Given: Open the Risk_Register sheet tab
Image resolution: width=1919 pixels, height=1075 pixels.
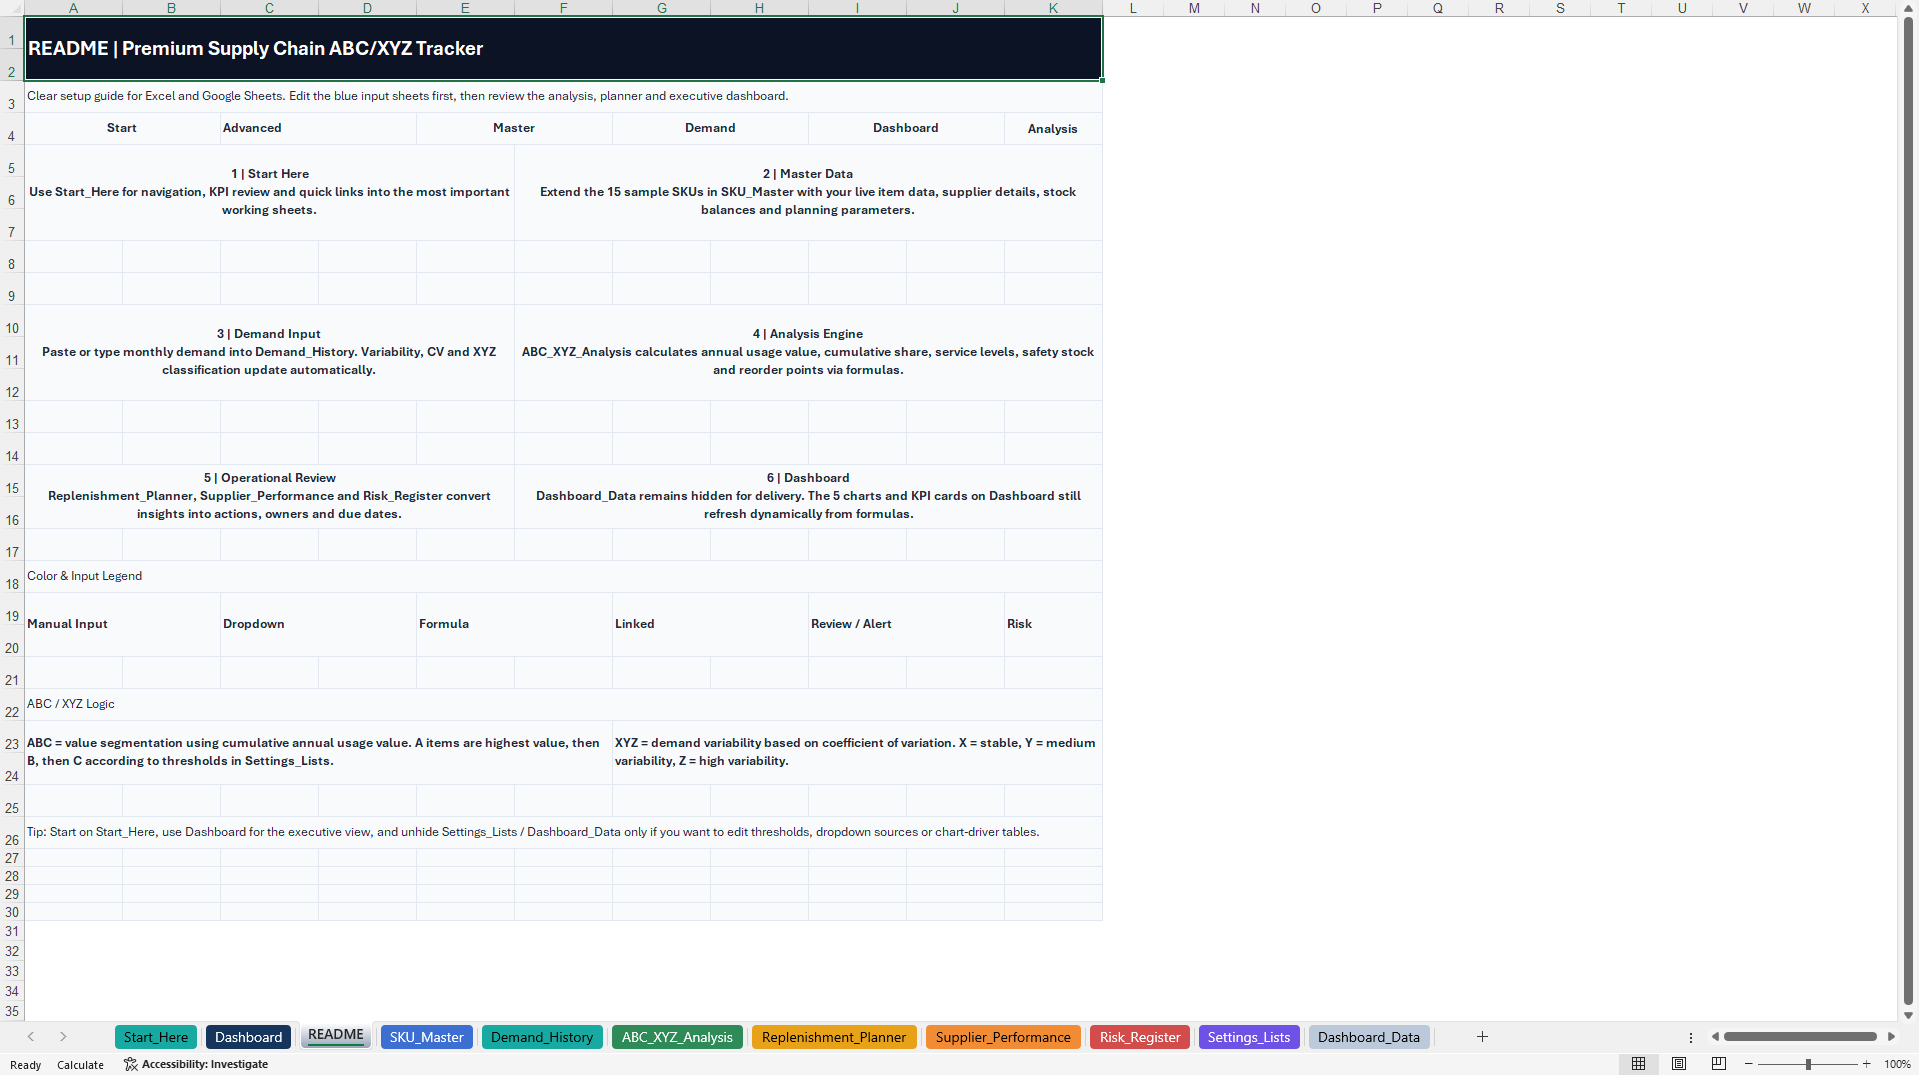Looking at the screenshot, I should point(1140,1037).
